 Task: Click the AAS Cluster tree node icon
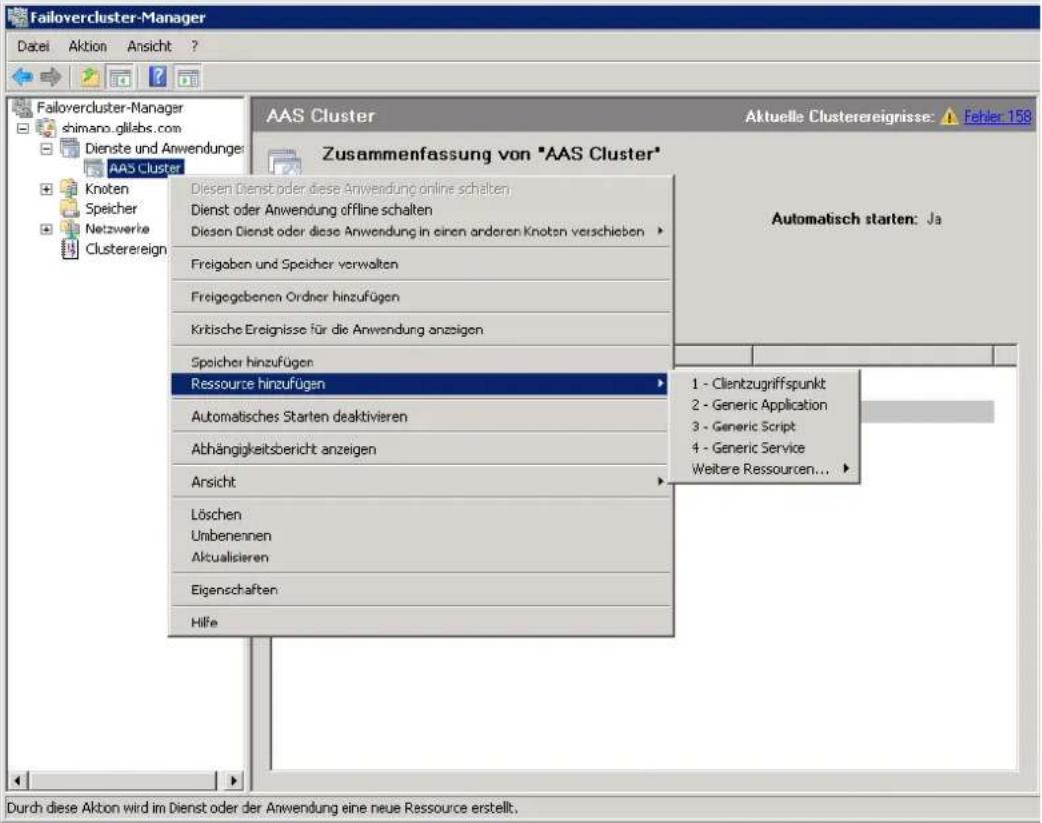coord(94,168)
